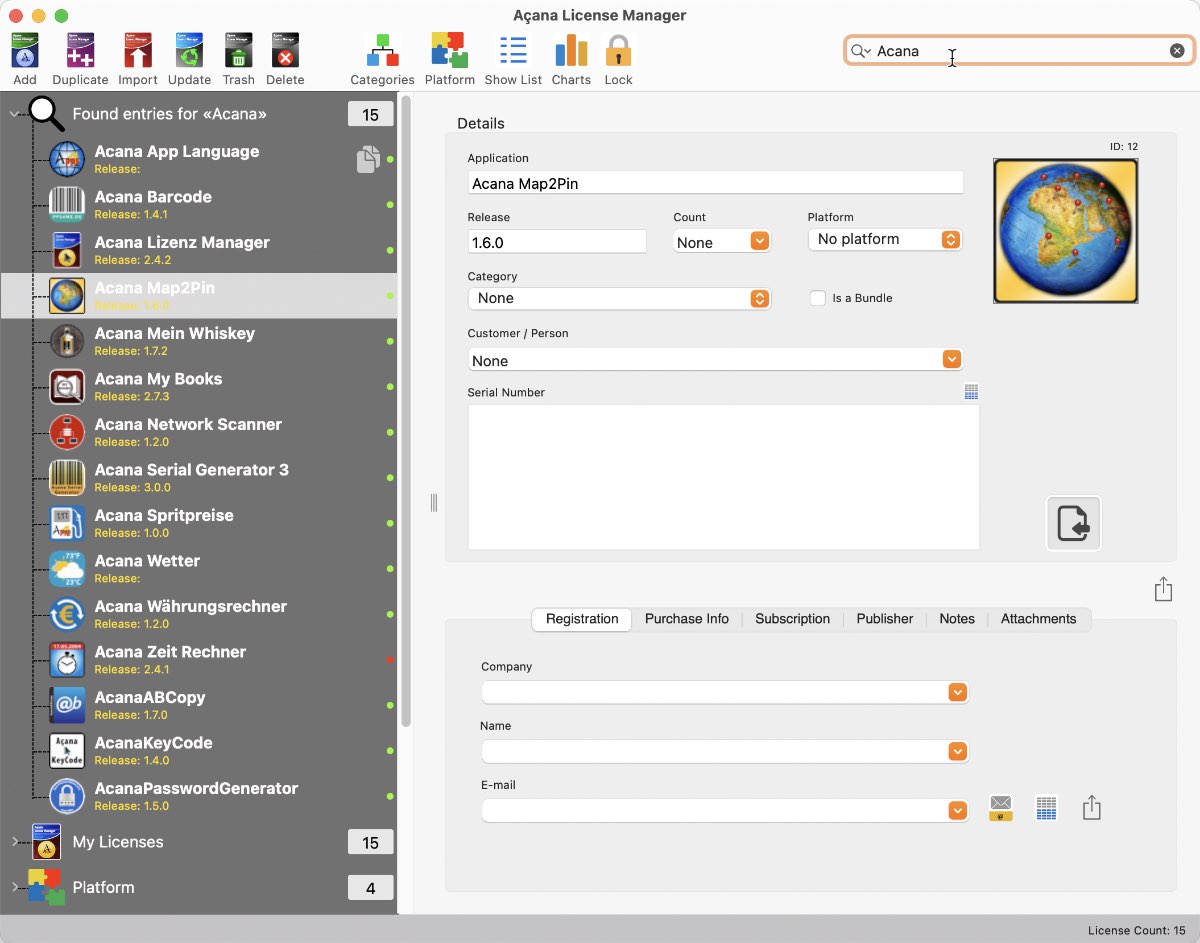Click the Serial Number text area
This screenshot has width=1200, height=943.
tap(723, 476)
